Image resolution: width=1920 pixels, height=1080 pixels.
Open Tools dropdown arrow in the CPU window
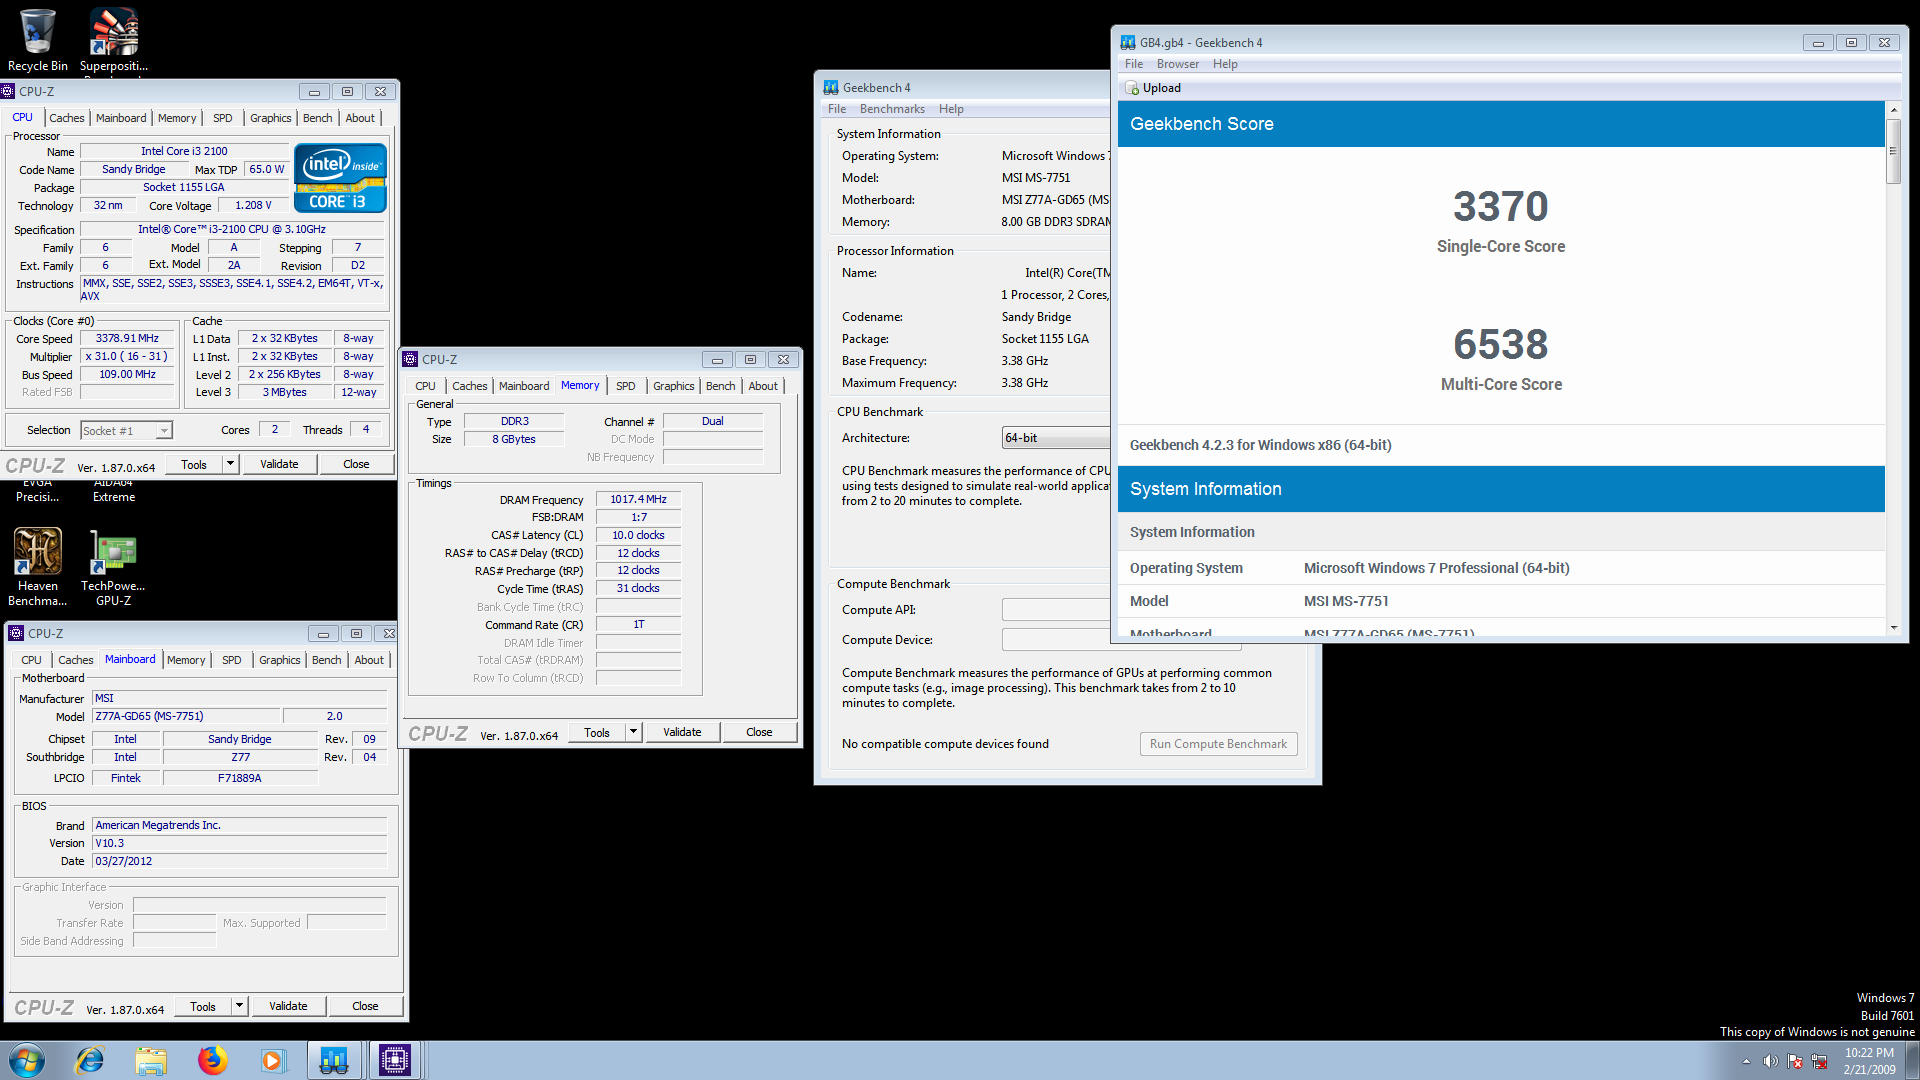(x=230, y=464)
